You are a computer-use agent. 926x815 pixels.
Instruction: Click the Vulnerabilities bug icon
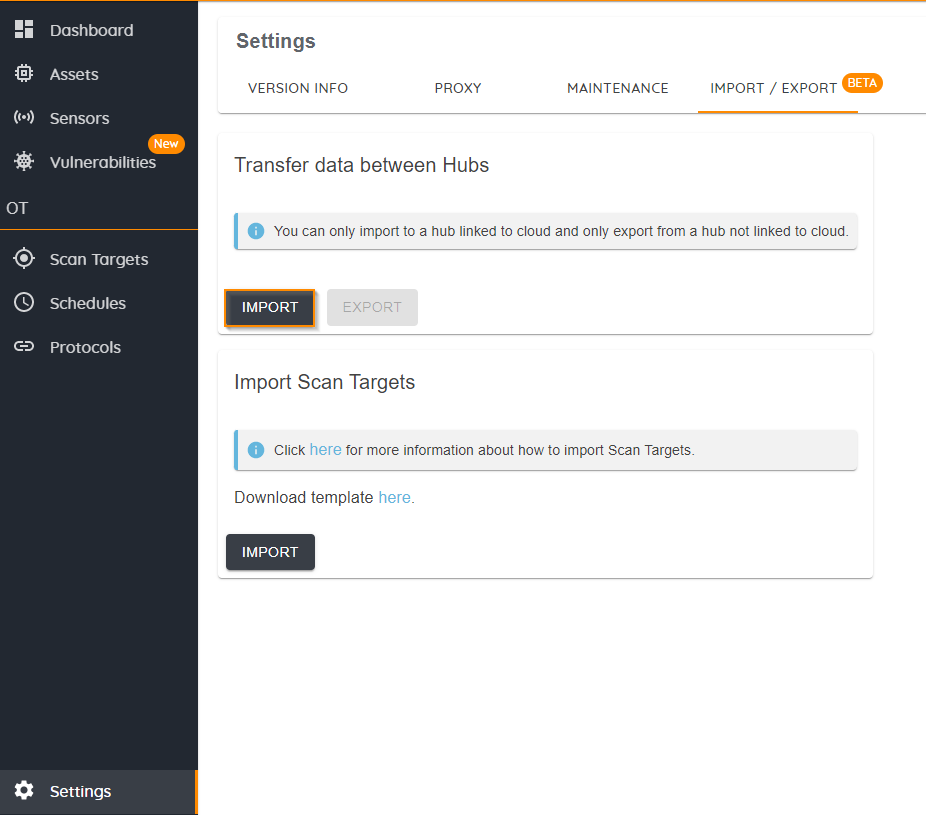point(24,162)
